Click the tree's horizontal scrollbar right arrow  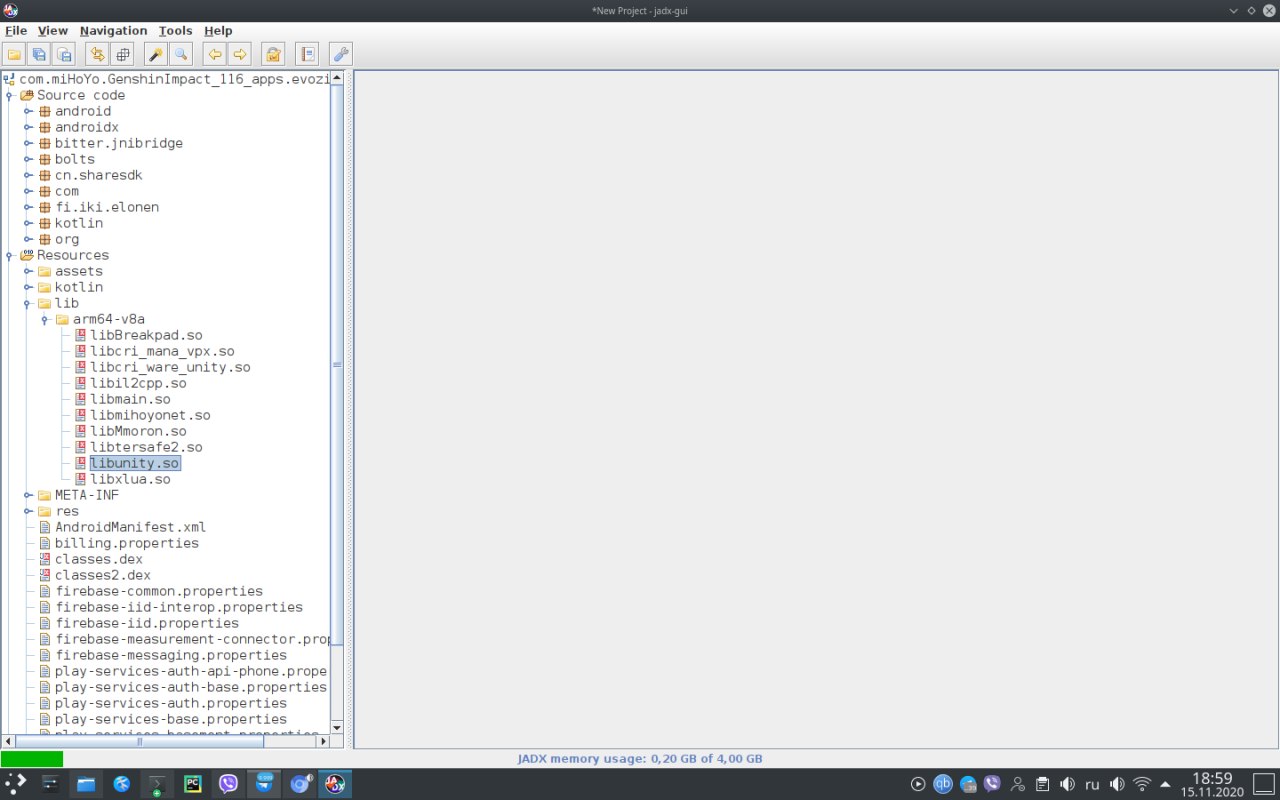click(x=323, y=741)
